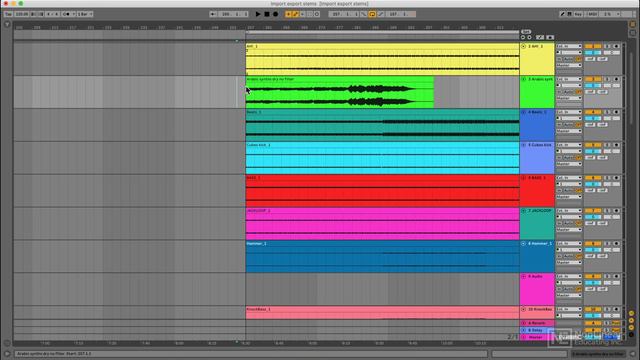640x360 pixels.
Task: Toggle In/Out section visibility circle
Action: click(631, 313)
